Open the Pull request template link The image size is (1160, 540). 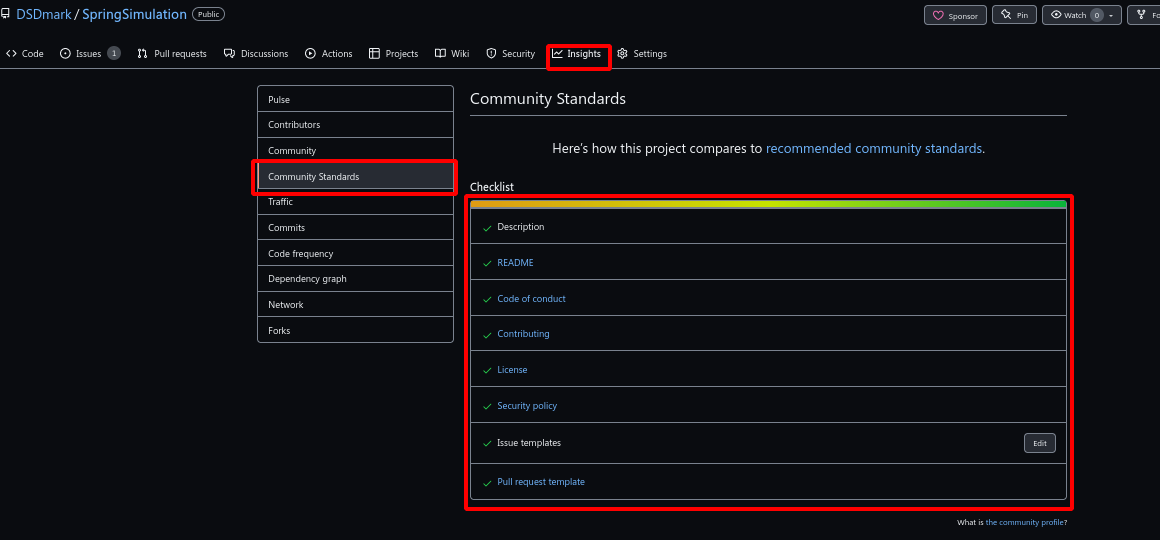(x=541, y=482)
